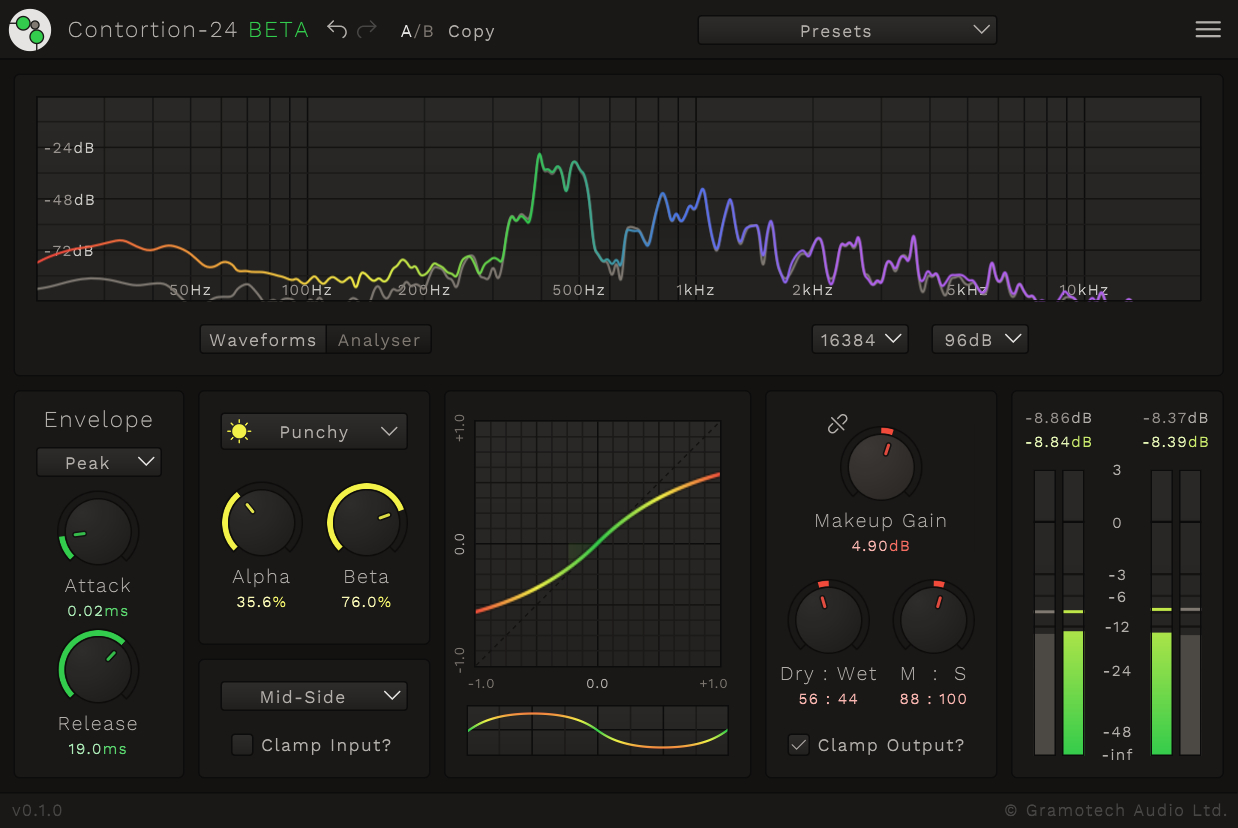Click the waveform preview below the curve

click(598, 730)
